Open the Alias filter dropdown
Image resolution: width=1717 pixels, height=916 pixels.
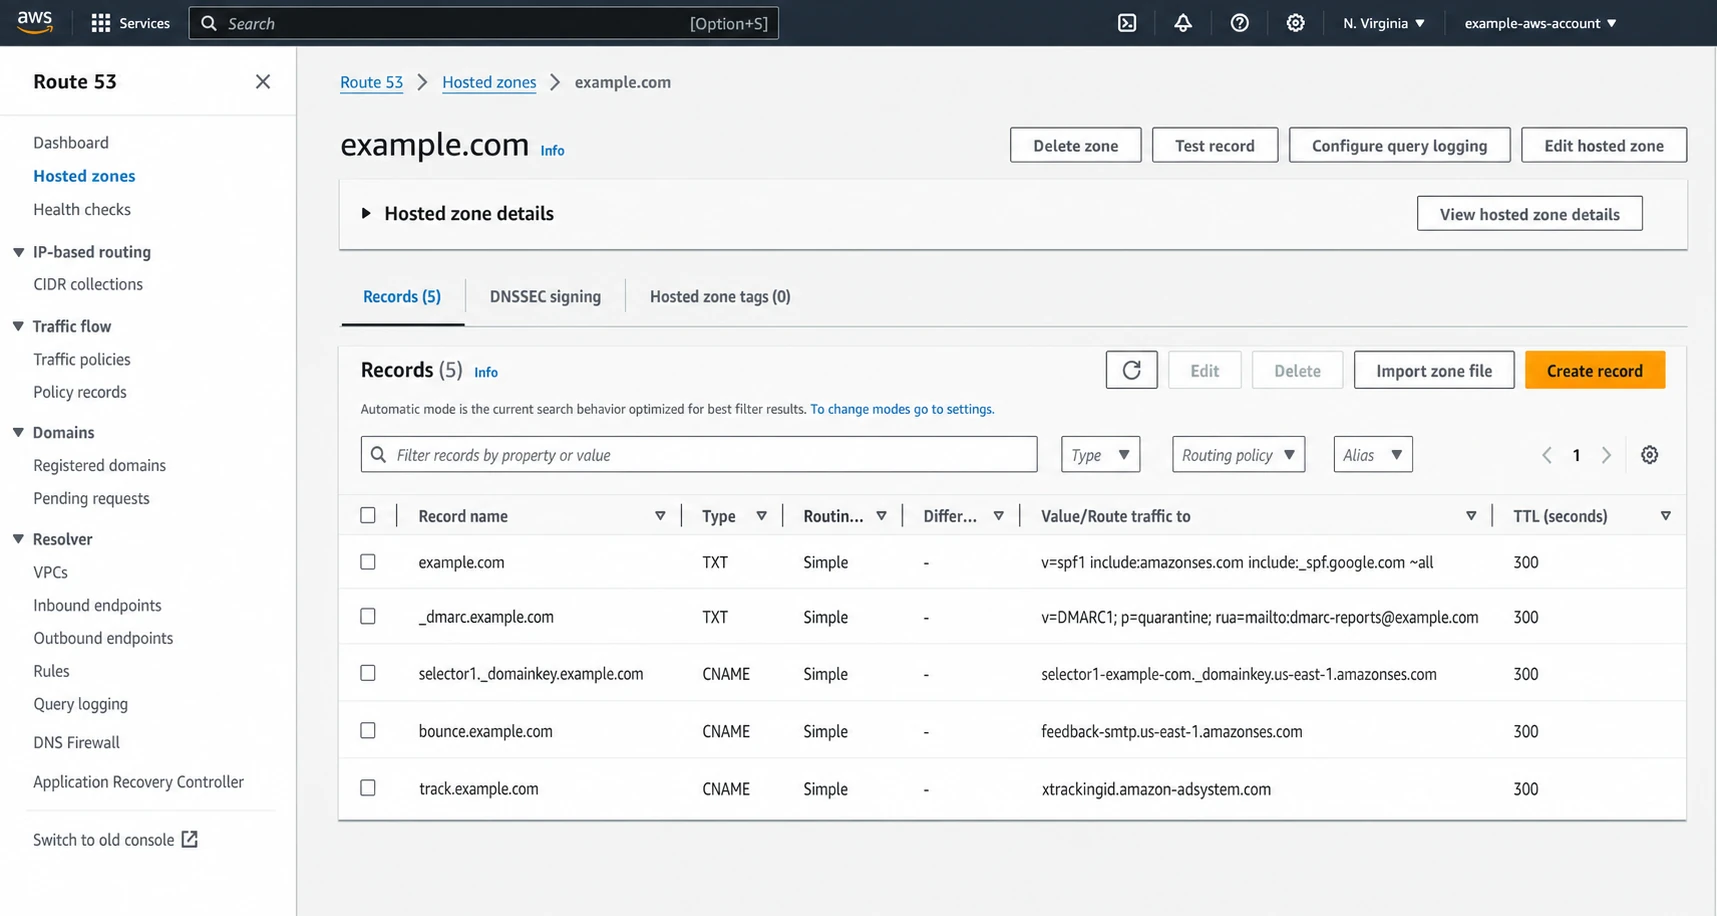coord(1373,455)
